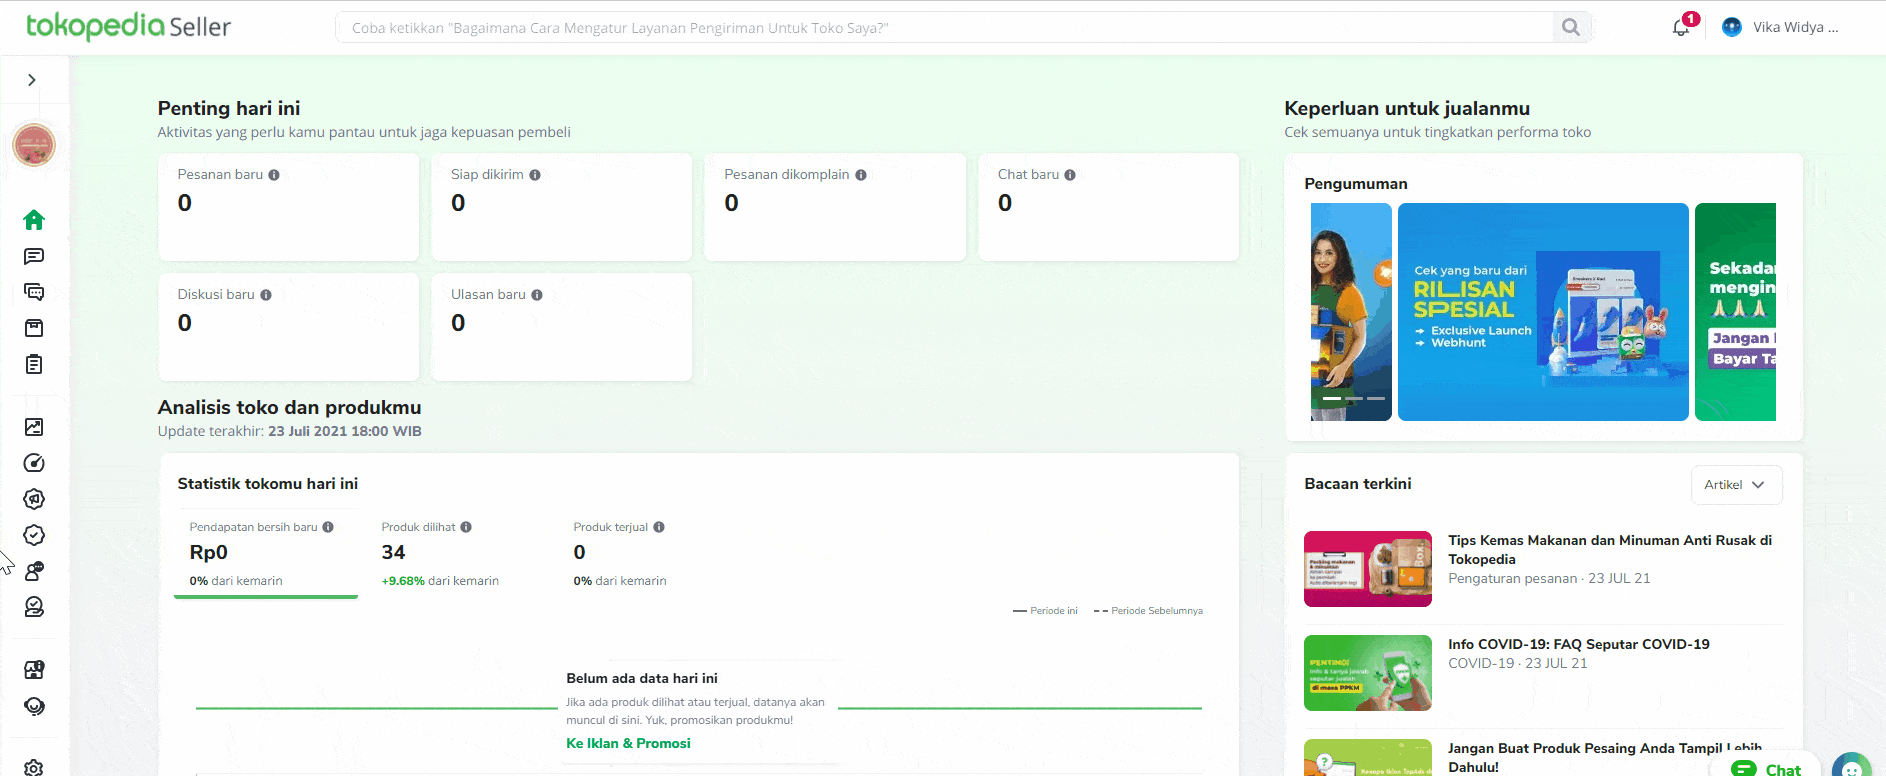
Task: Click the smiley assistant bubble beside Chat
Action: pyautogui.click(x=1853, y=766)
